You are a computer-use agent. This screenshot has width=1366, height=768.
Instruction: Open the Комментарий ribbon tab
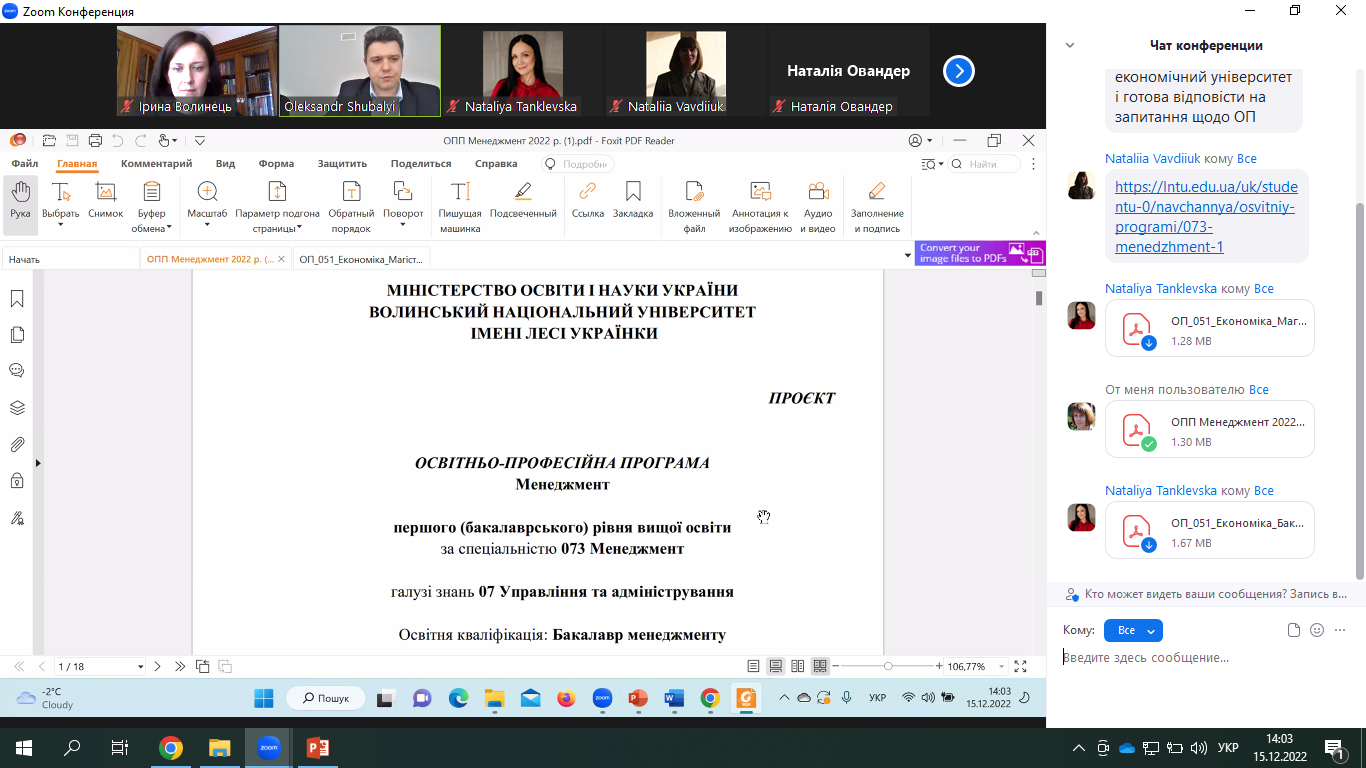[156, 164]
